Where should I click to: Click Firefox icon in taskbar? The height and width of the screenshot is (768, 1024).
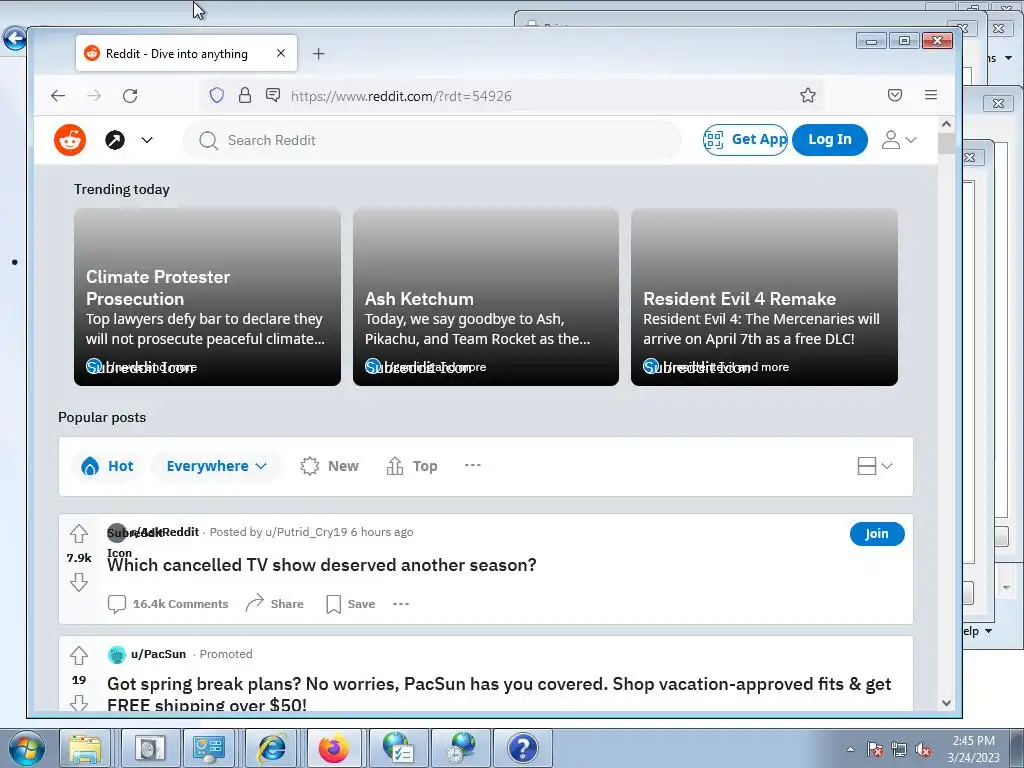[x=333, y=748]
